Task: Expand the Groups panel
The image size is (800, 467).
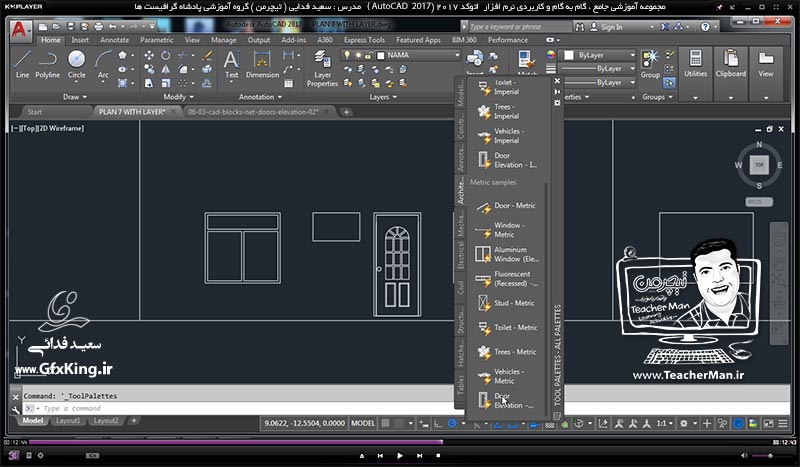Action: coord(658,97)
